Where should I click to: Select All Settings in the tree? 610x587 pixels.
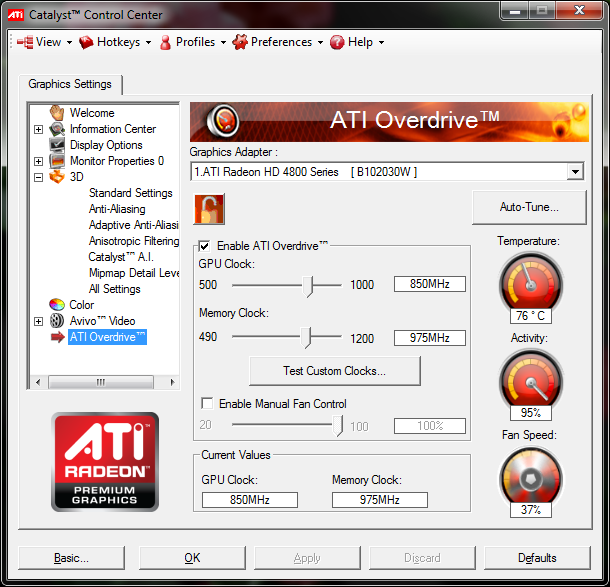pyautogui.click(x=114, y=289)
